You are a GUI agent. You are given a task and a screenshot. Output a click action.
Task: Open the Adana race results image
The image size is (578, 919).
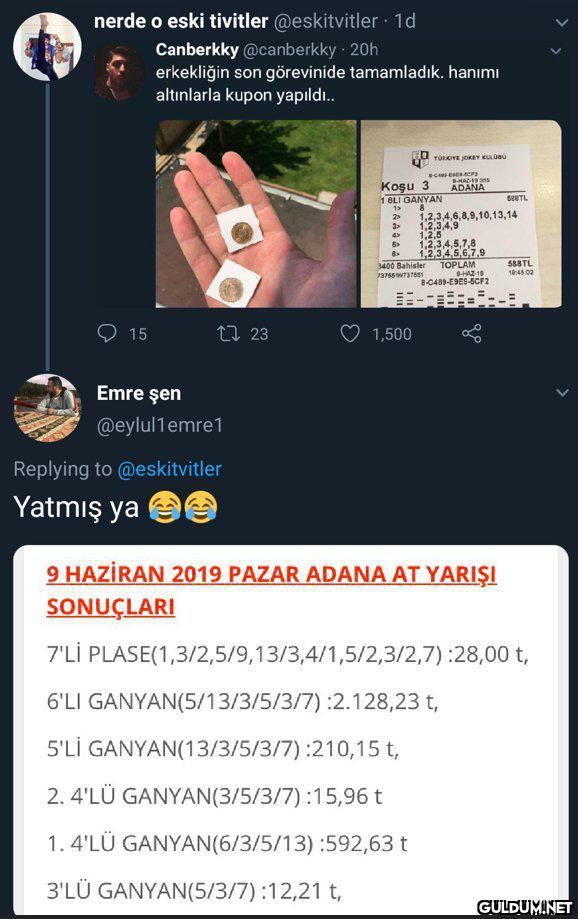coord(291,730)
